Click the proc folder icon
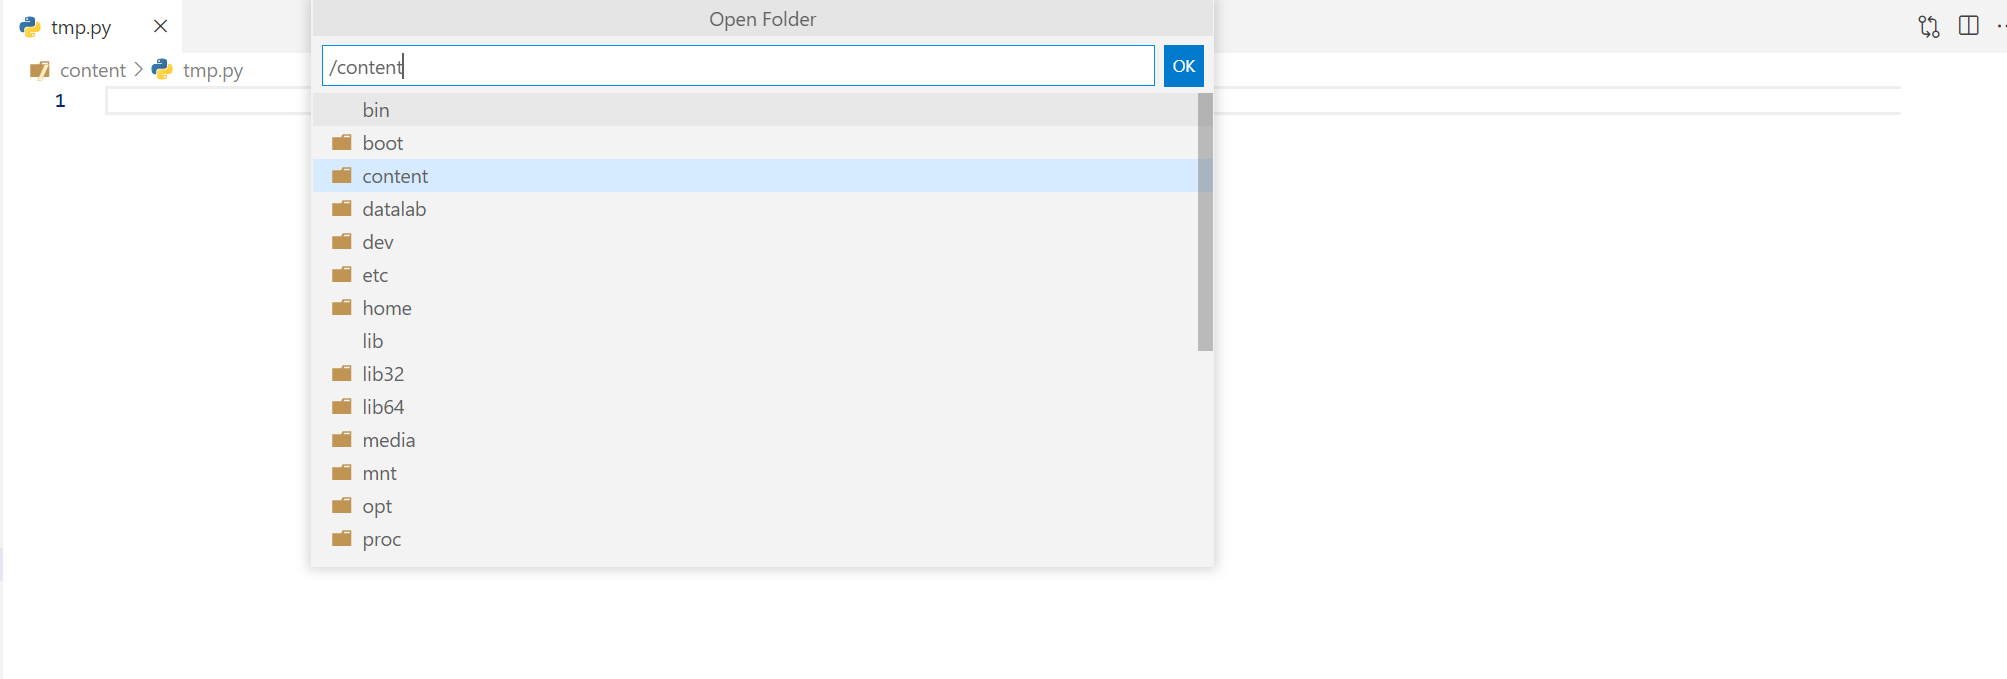Viewport: 2007px width, 679px height. pyautogui.click(x=342, y=538)
